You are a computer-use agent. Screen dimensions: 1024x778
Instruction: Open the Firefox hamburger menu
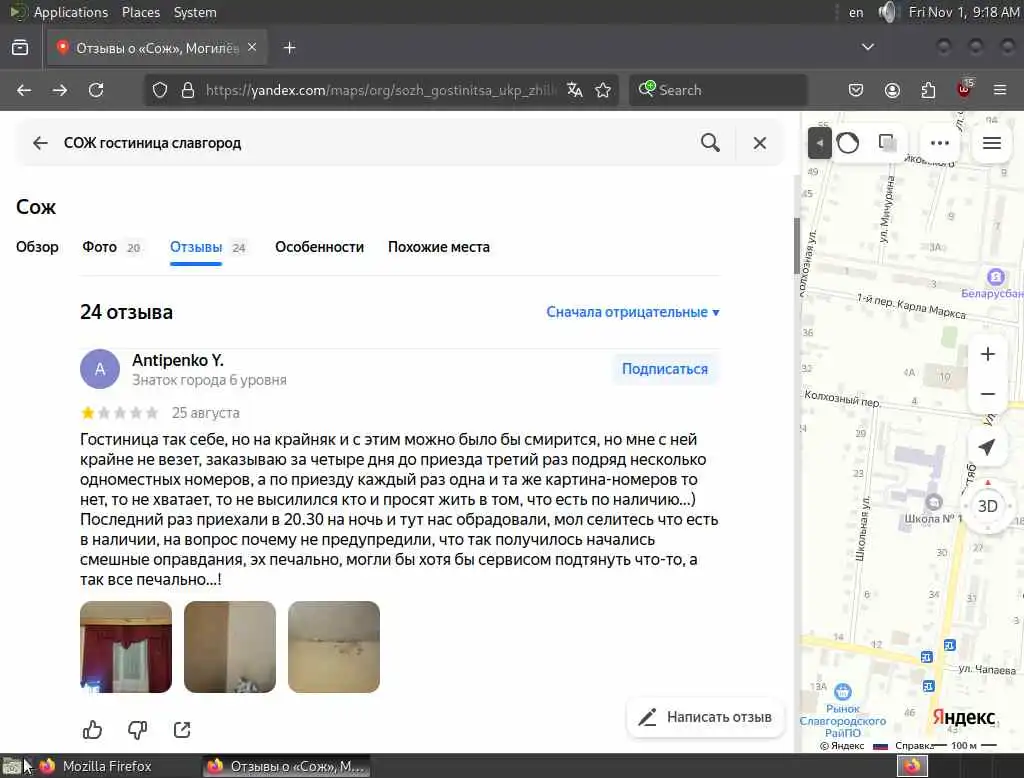[1000, 90]
